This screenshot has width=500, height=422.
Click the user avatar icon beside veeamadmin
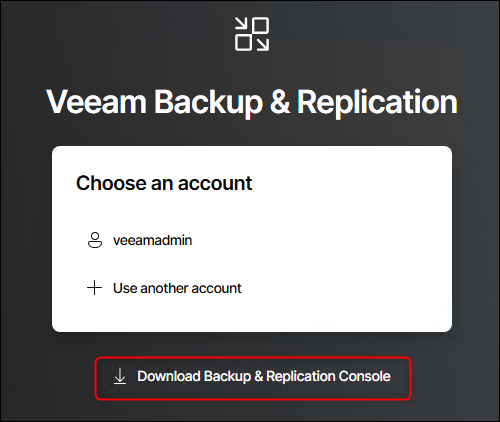click(95, 240)
